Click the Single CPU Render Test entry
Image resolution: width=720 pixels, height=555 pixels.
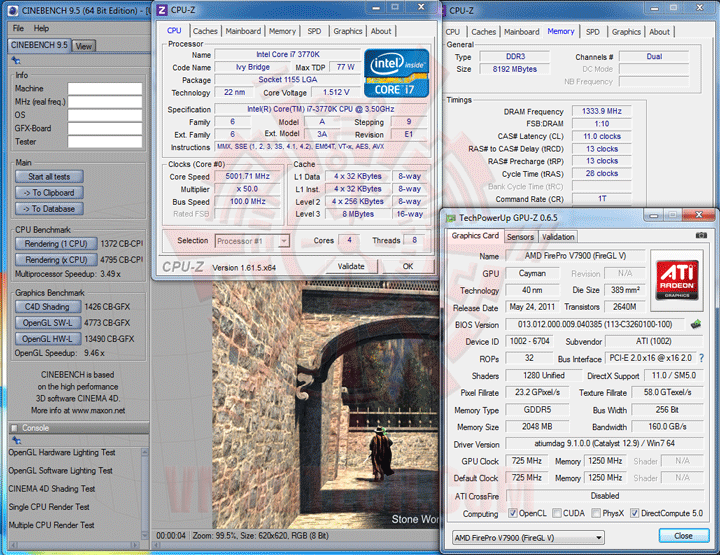[x=49, y=507]
